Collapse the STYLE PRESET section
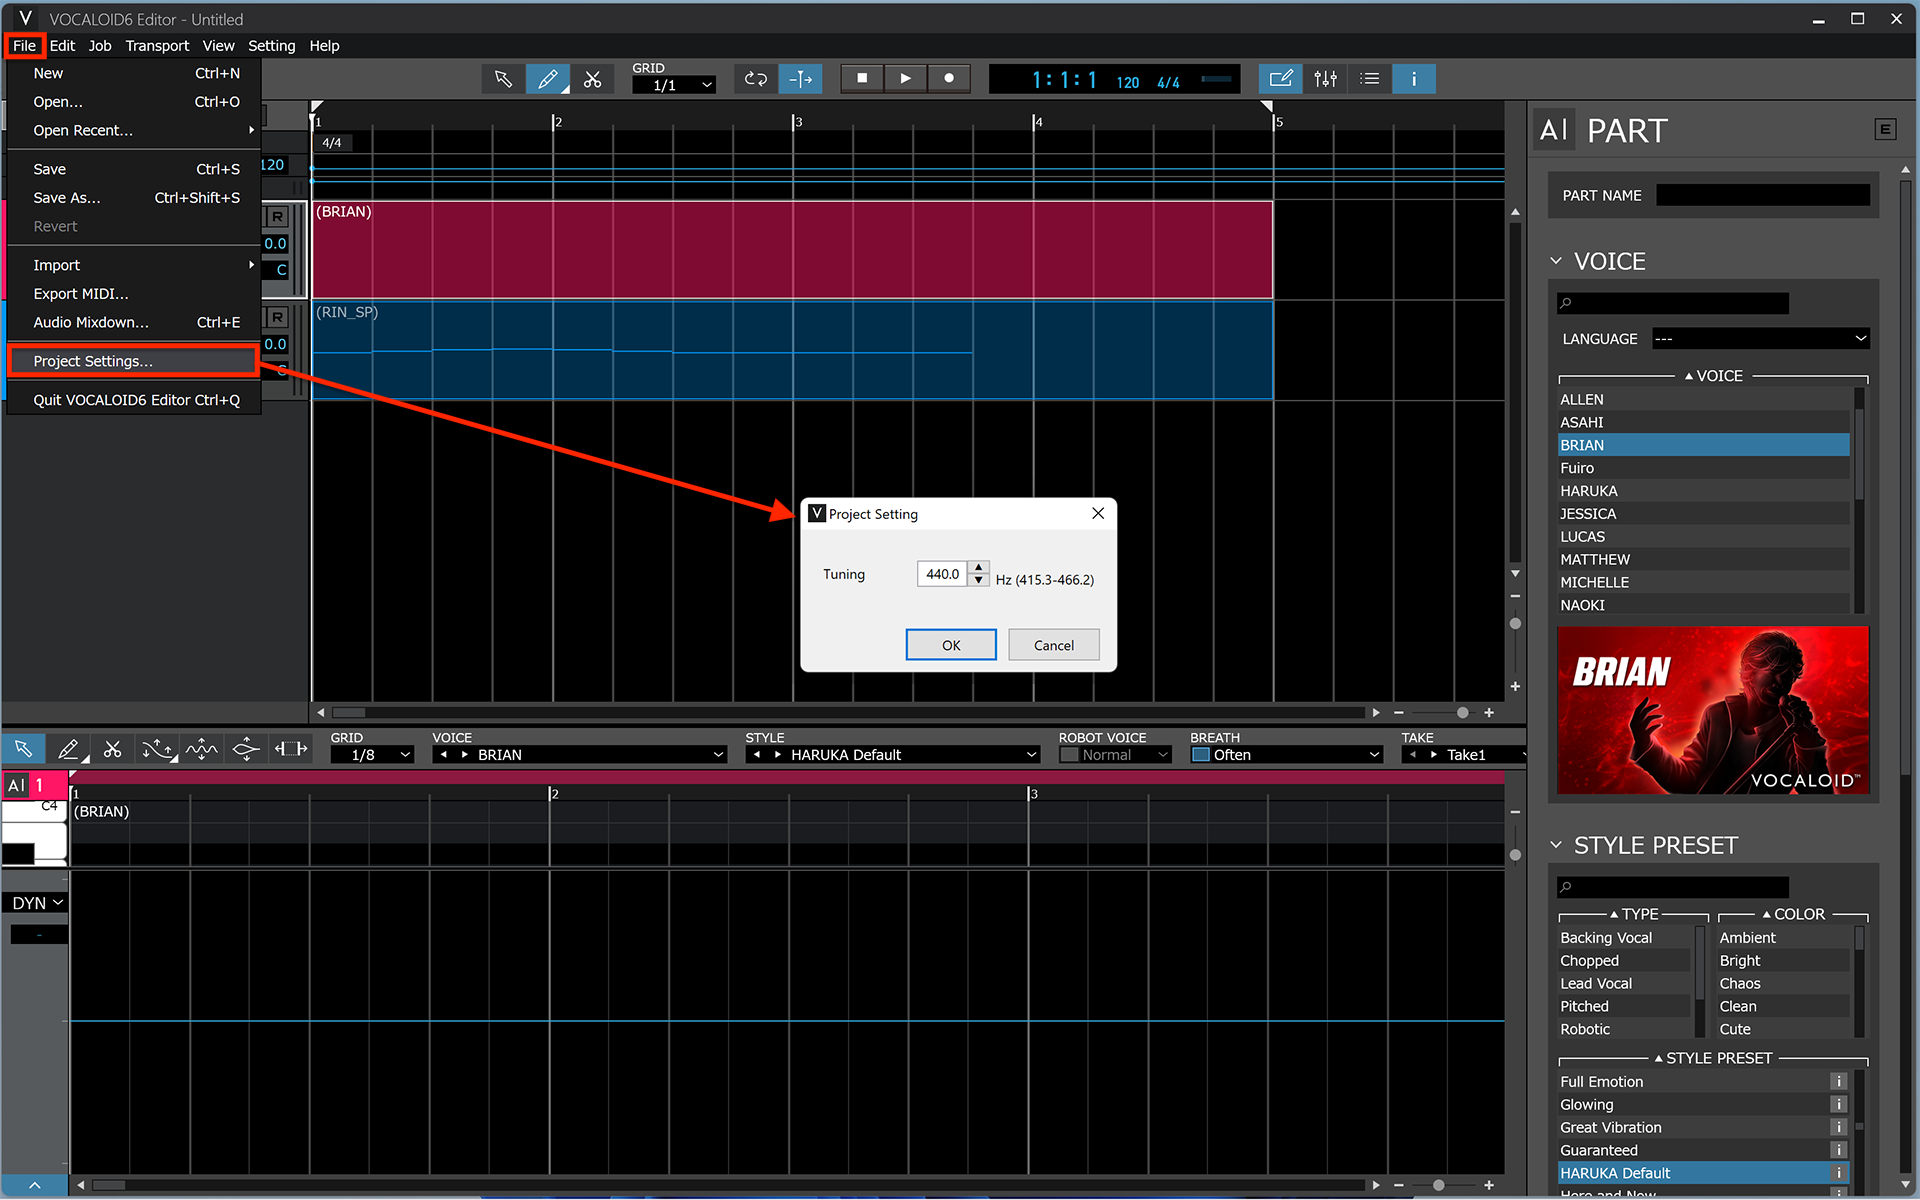Screen dimensions: 1920x1200 click(x=1556, y=845)
